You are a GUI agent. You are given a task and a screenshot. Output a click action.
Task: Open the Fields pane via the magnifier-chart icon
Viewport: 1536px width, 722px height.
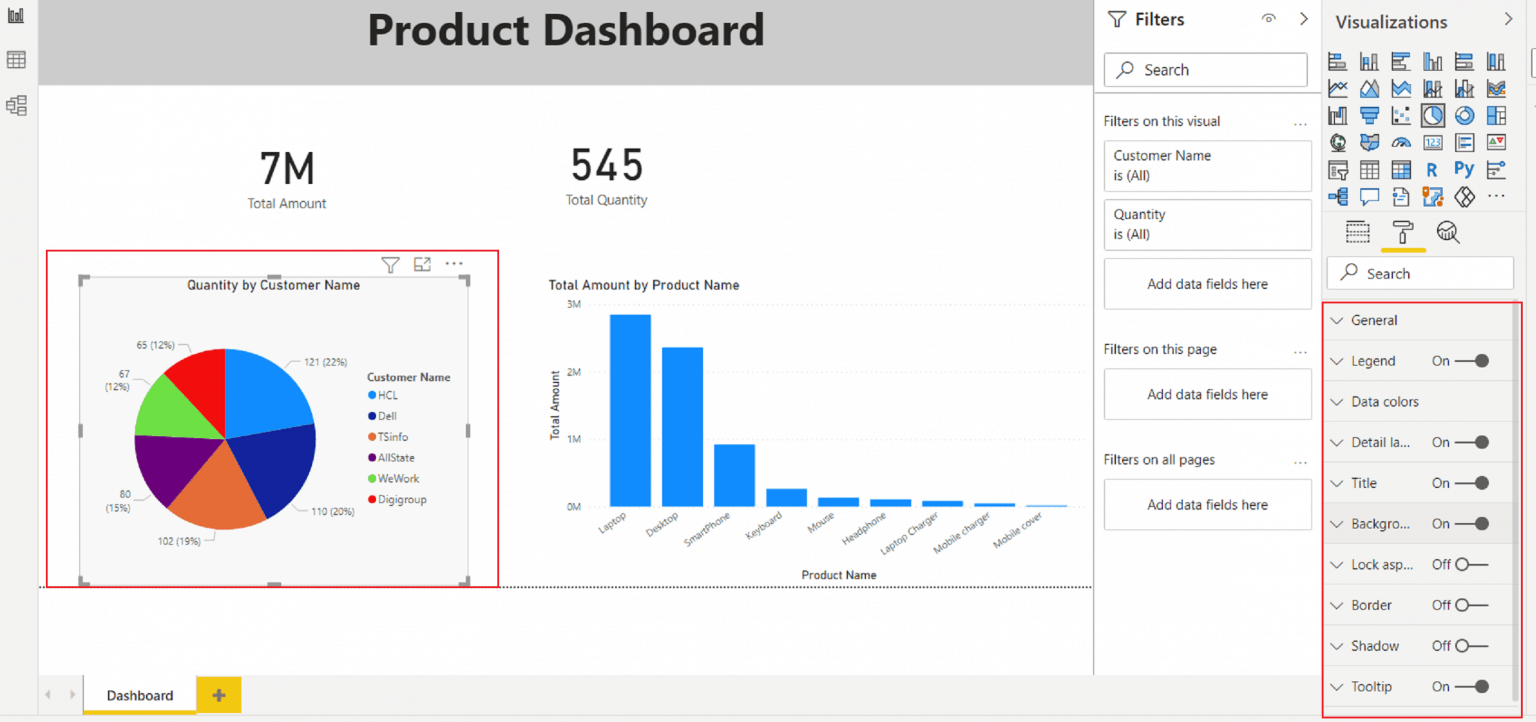click(x=1449, y=232)
